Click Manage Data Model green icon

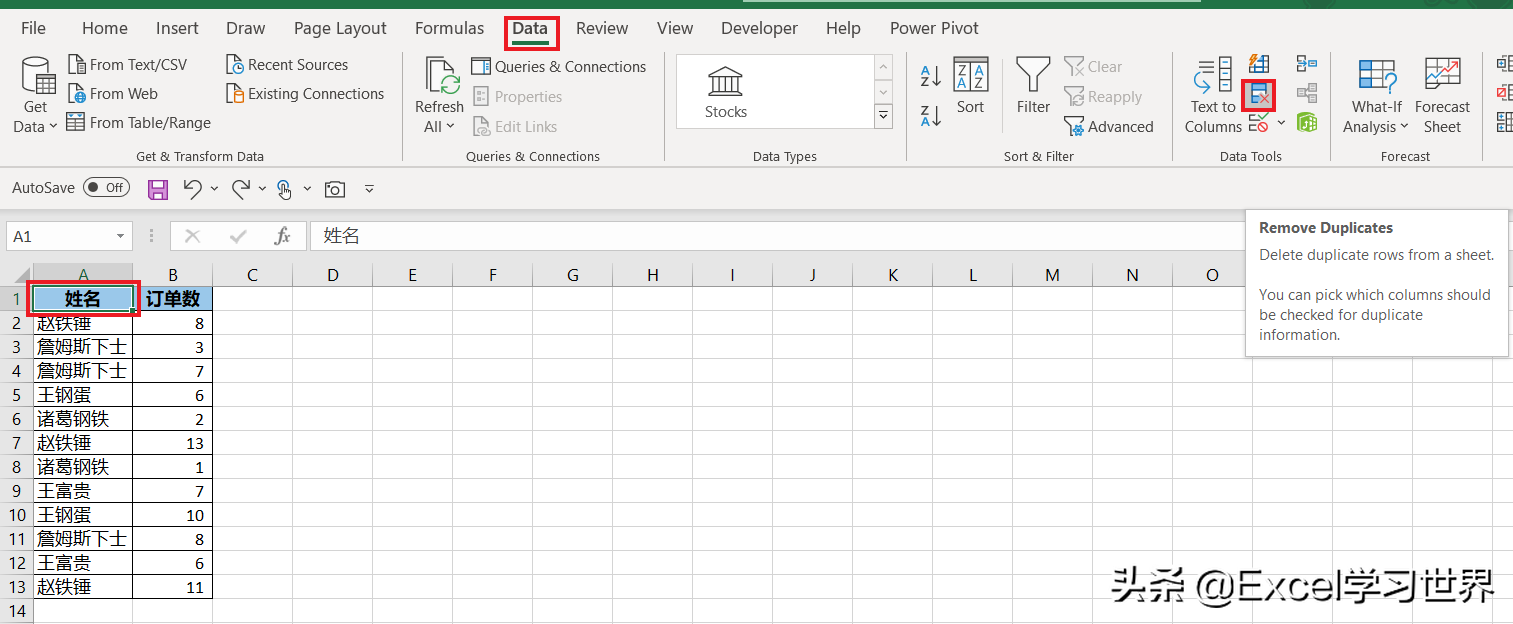coord(1307,123)
